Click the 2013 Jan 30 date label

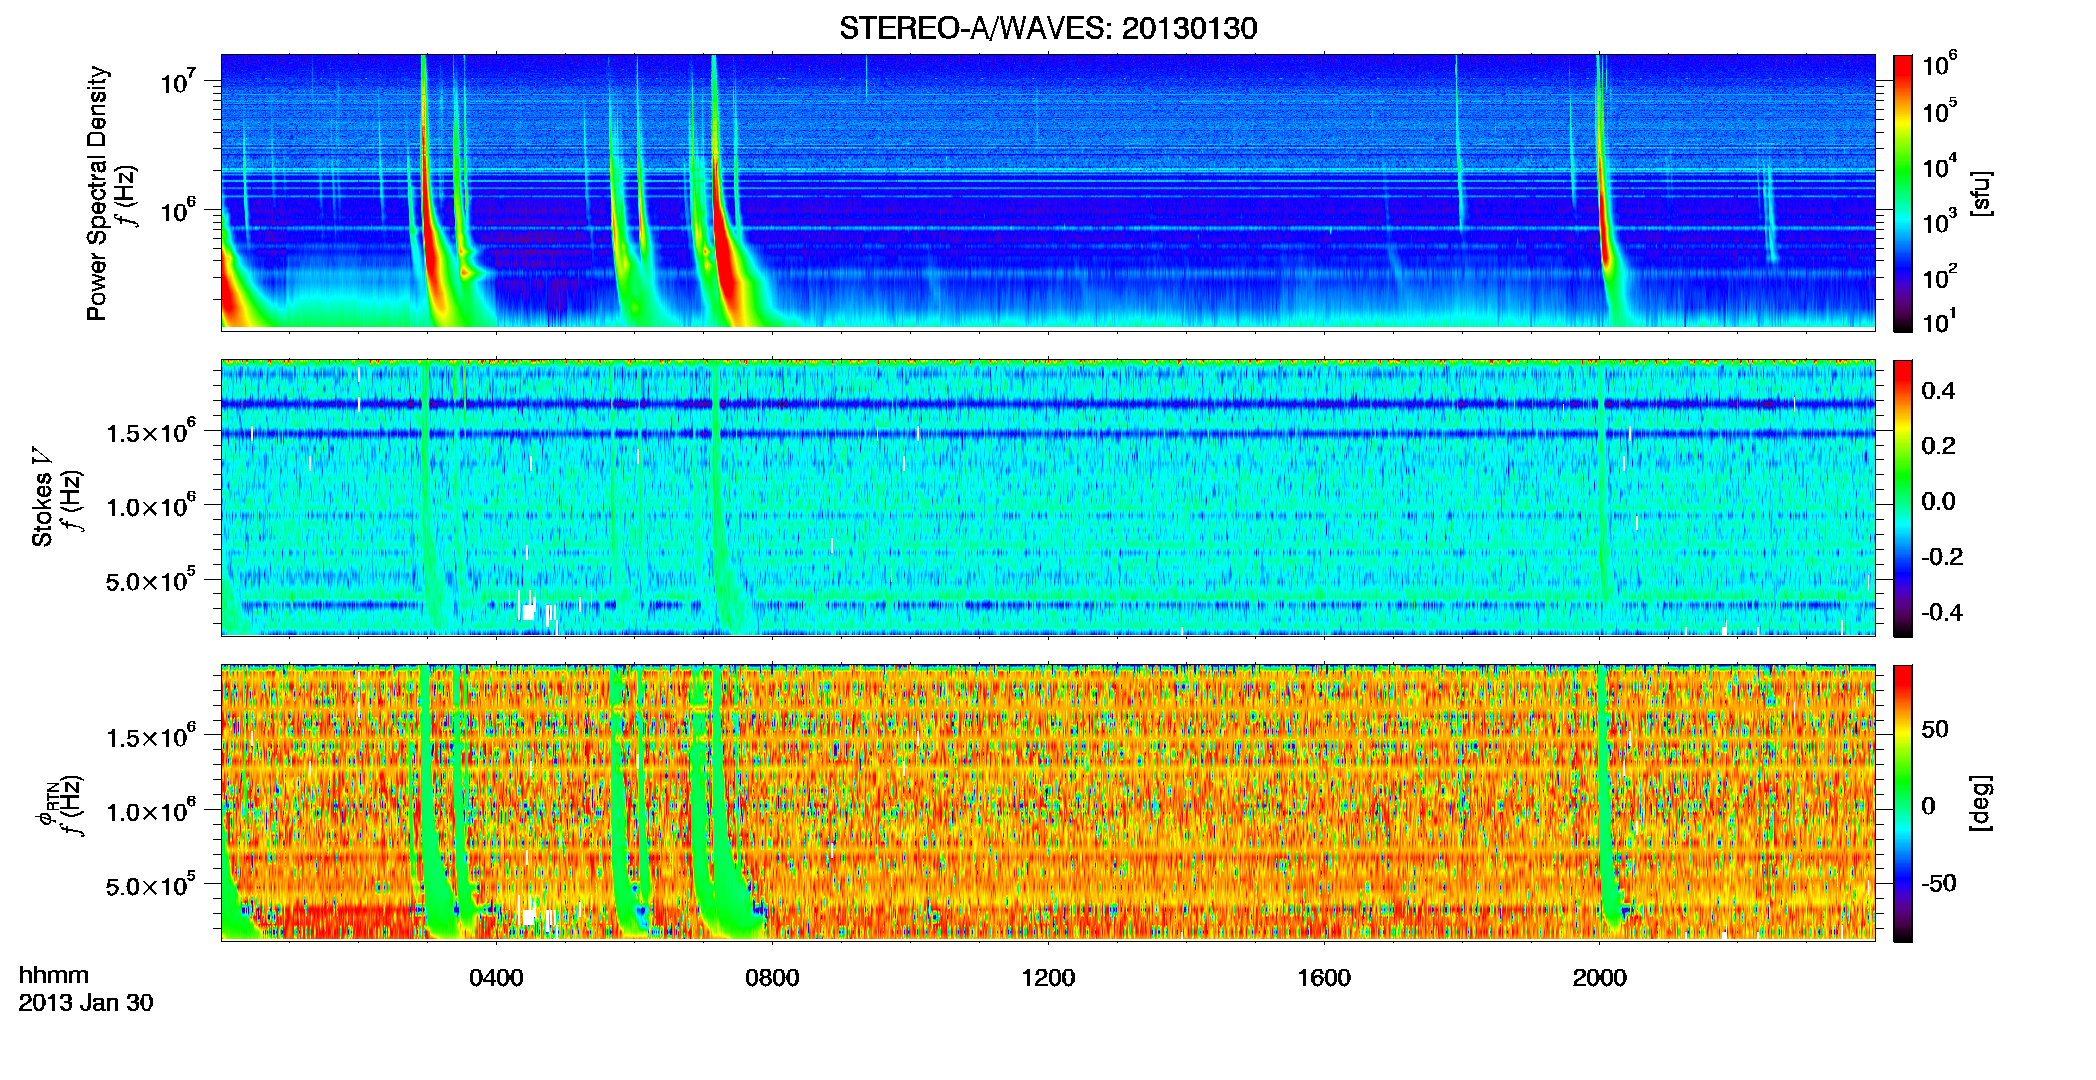coord(86,1003)
